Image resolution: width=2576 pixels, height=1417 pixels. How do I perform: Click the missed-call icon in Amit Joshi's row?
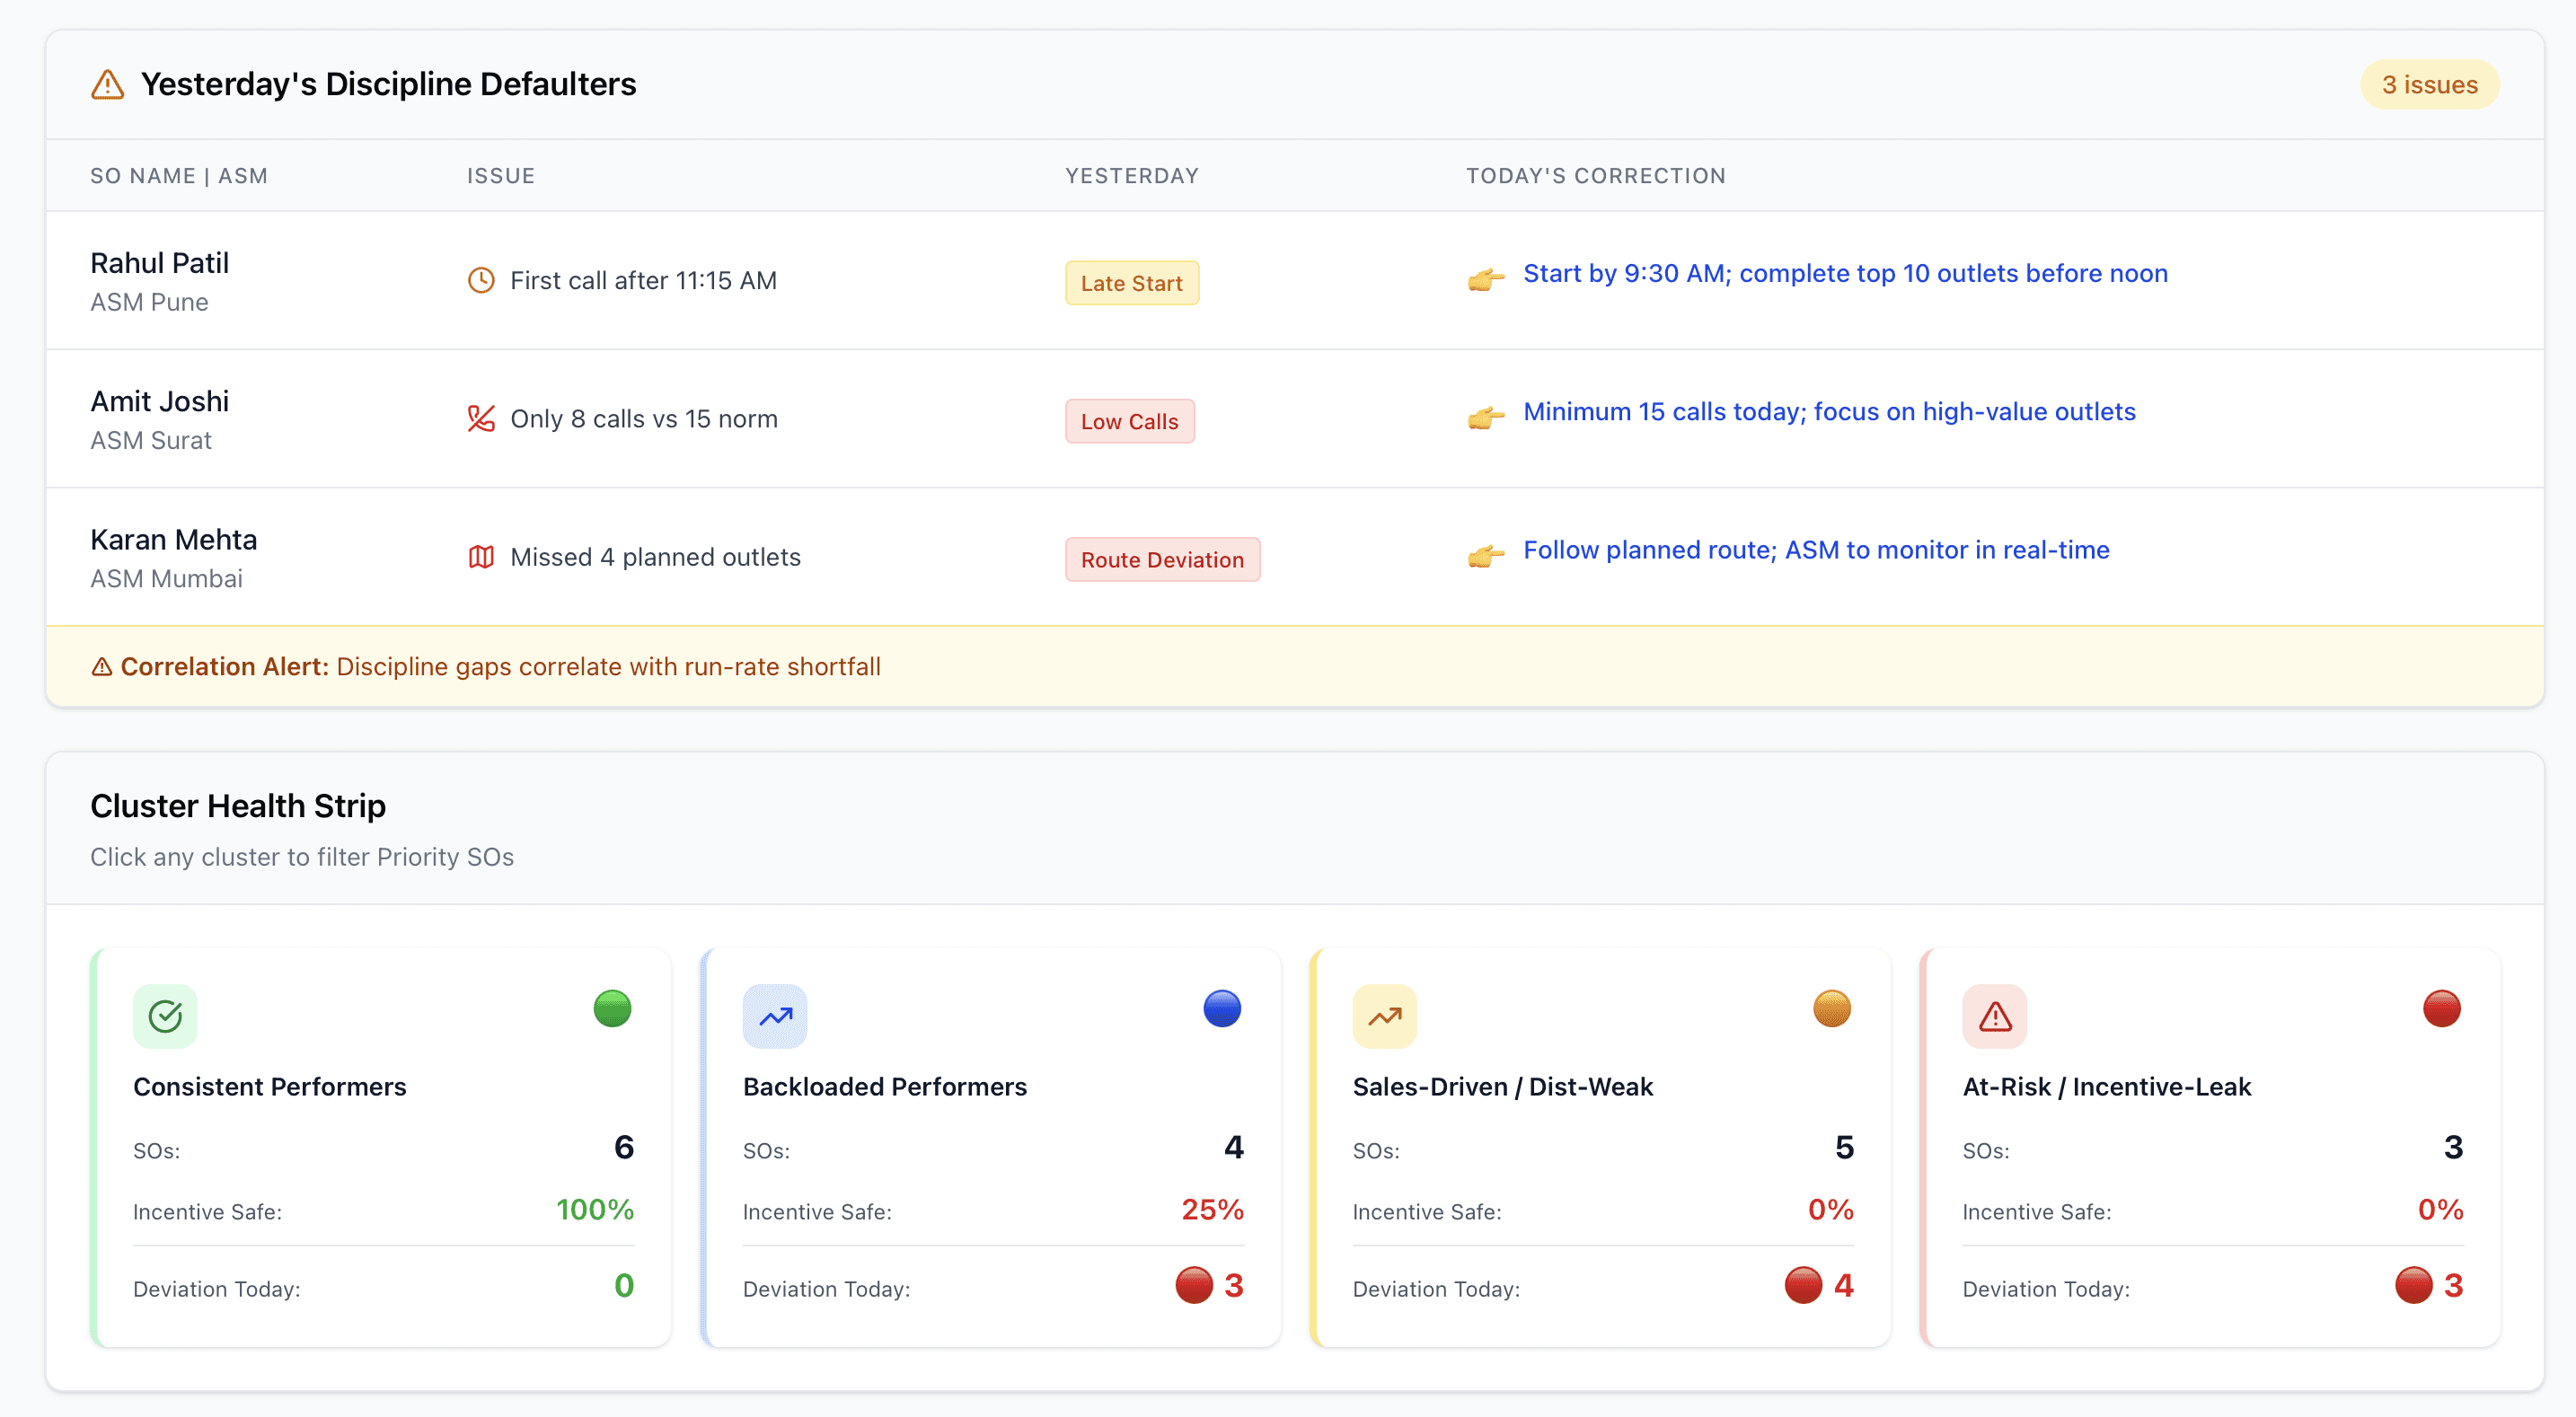pyautogui.click(x=481, y=418)
